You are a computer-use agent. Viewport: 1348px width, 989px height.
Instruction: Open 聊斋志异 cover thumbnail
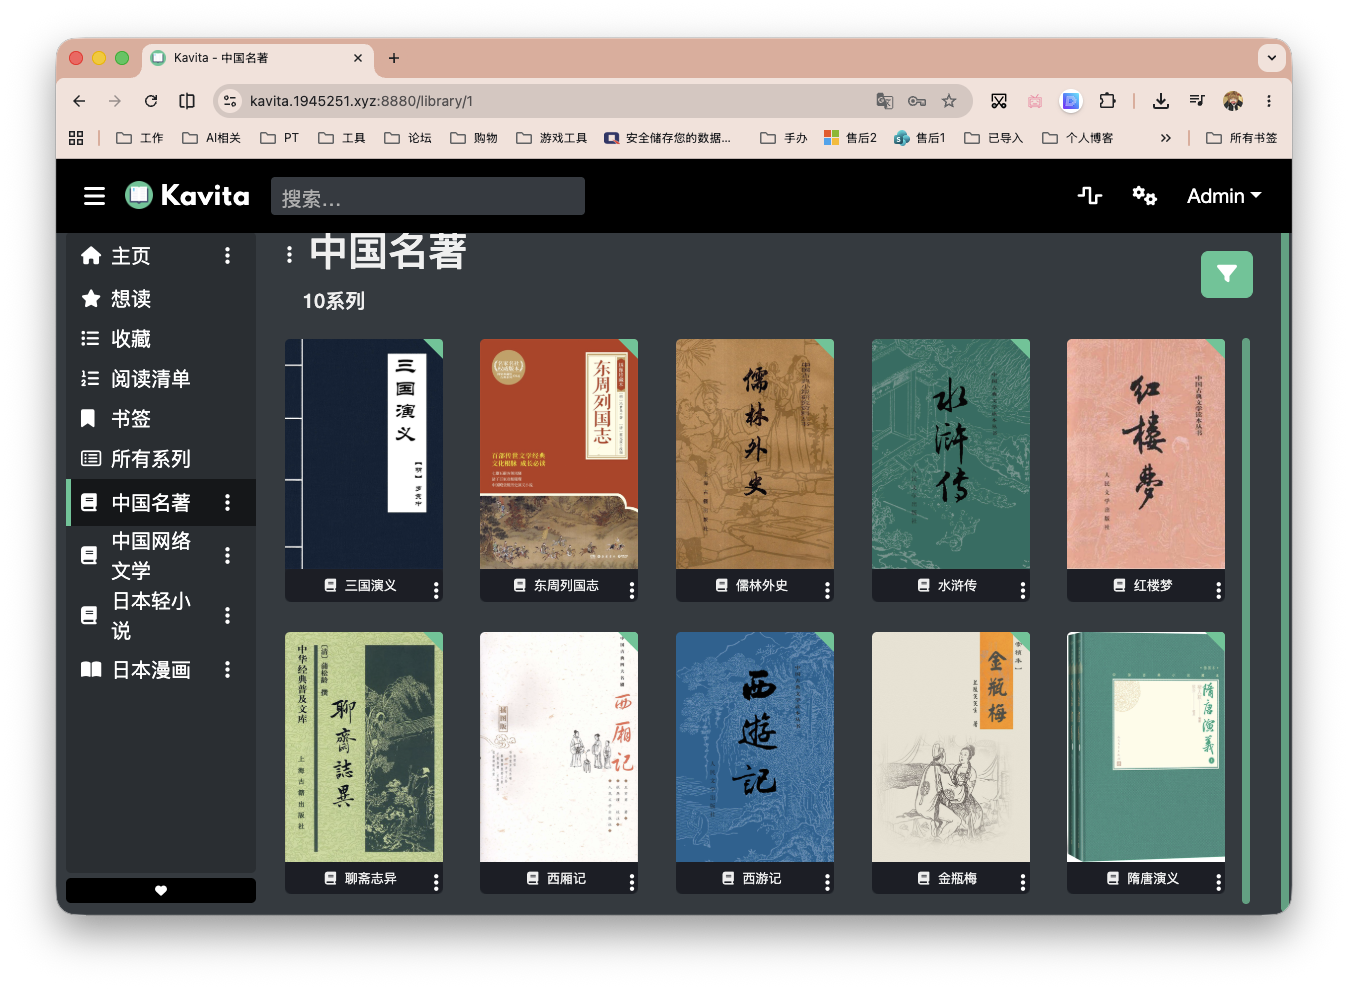pos(364,747)
